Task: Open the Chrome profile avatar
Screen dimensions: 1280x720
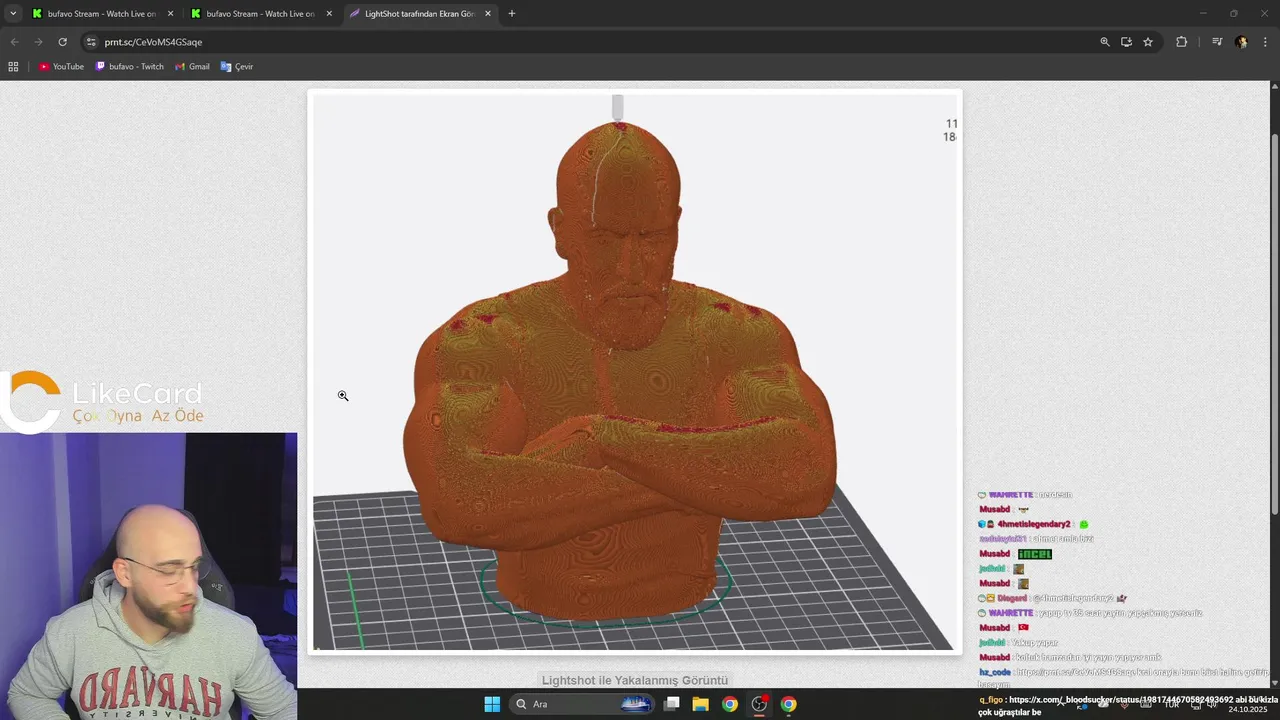Action: click(x=1241, y=42)
